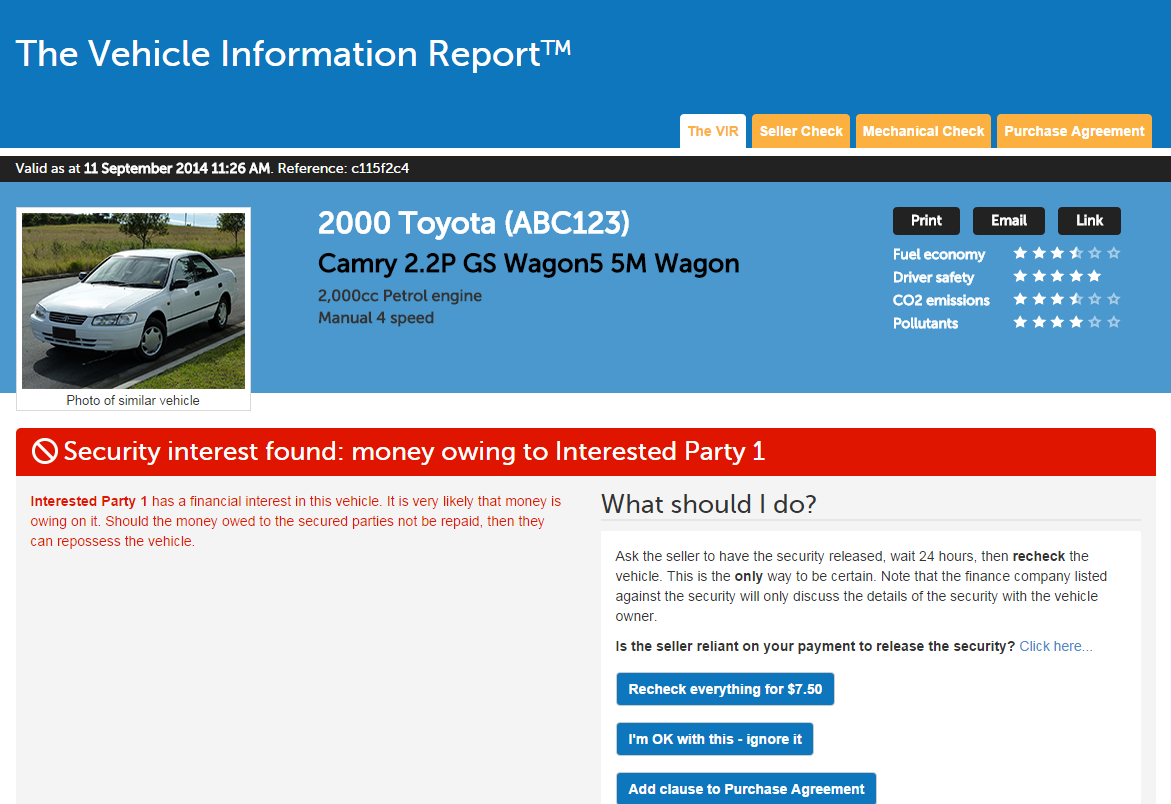Click The Vehicle Information Report title
1171x804 pixels.
(x=293, y=54)
